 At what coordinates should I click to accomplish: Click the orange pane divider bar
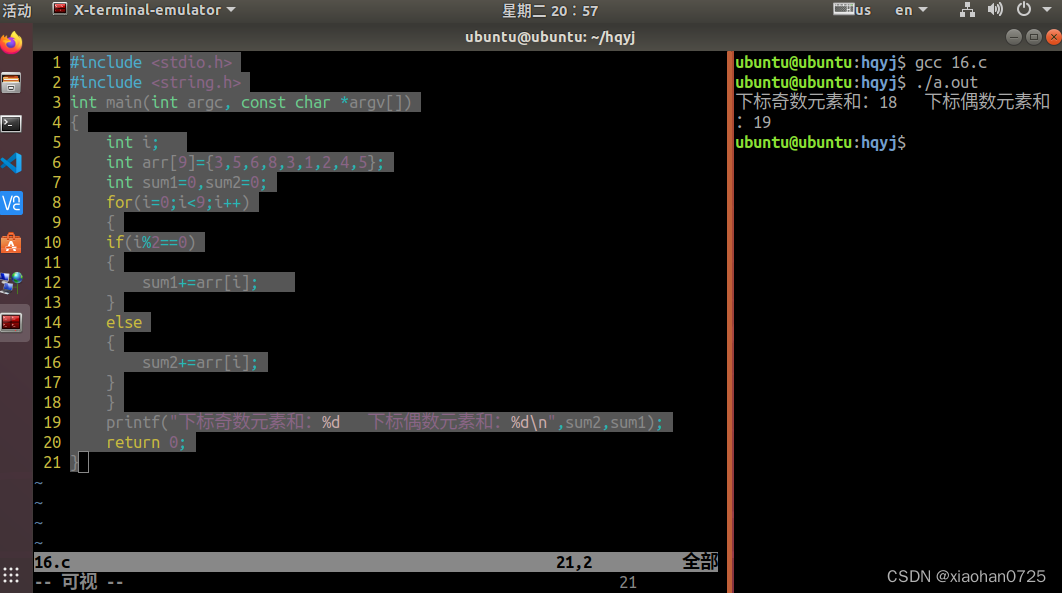click(730, 322)
